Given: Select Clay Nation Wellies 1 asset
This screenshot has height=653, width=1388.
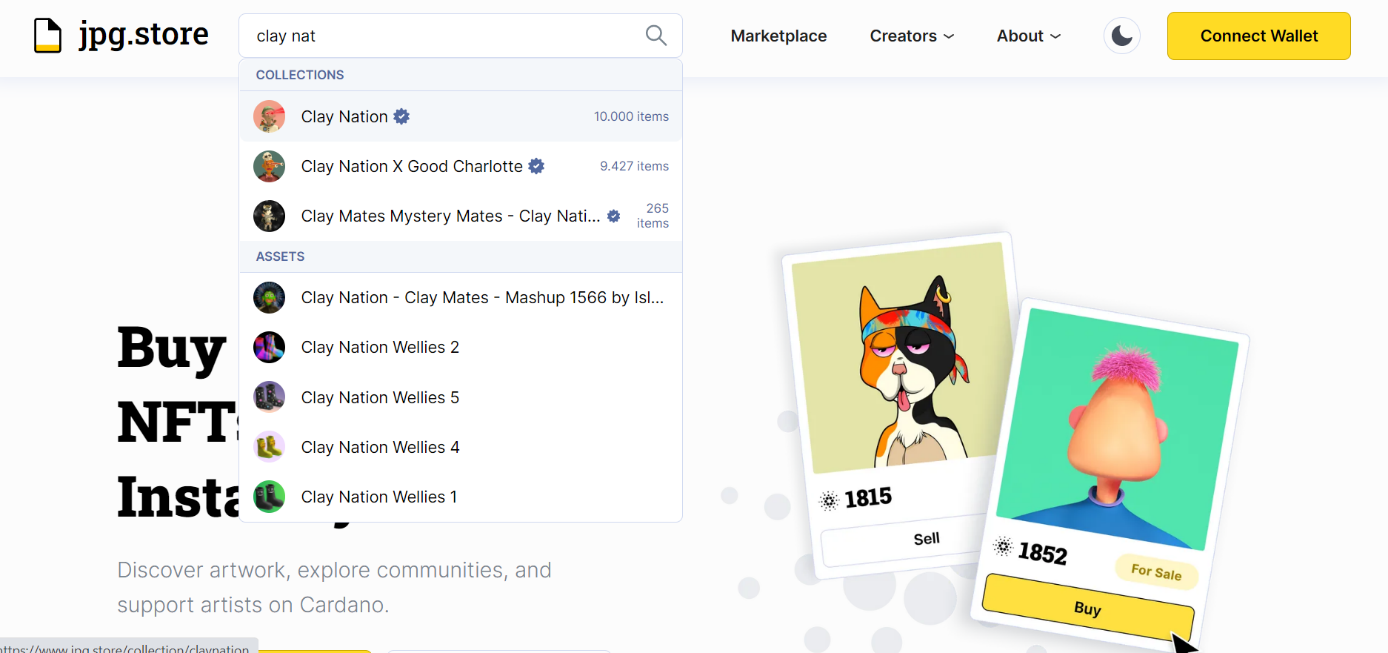Looking at the screenshot, I should pos(460,497).
